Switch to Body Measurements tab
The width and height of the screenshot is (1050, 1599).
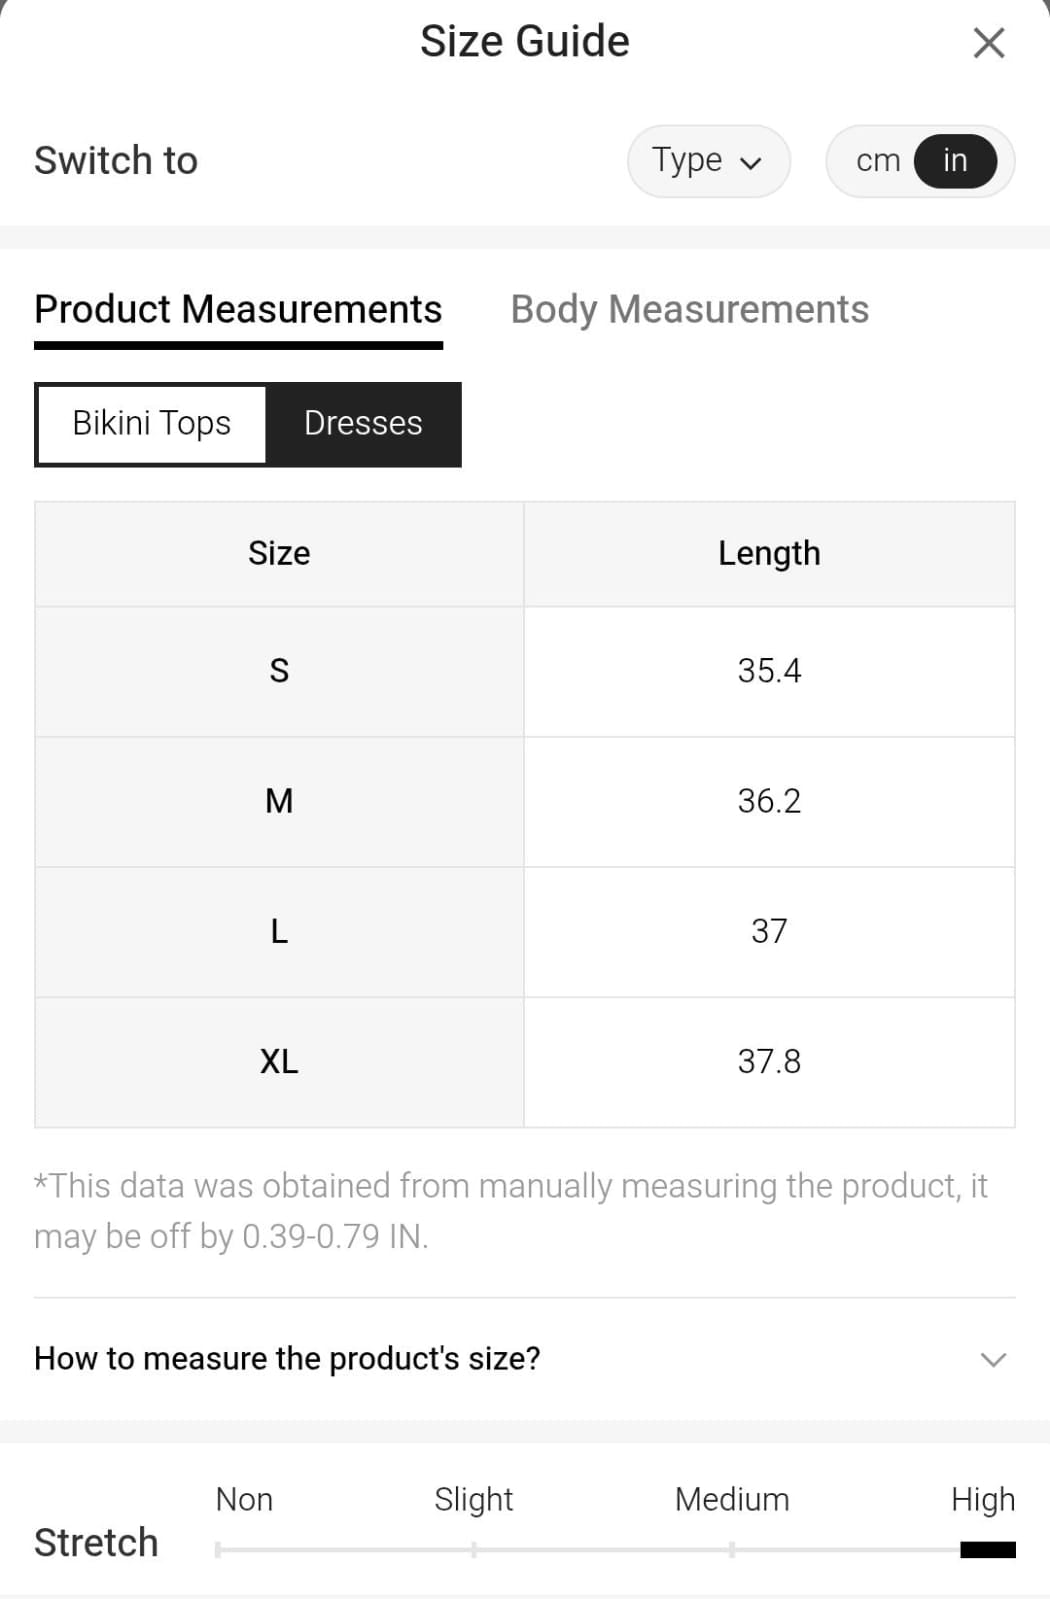pos(689,310)
